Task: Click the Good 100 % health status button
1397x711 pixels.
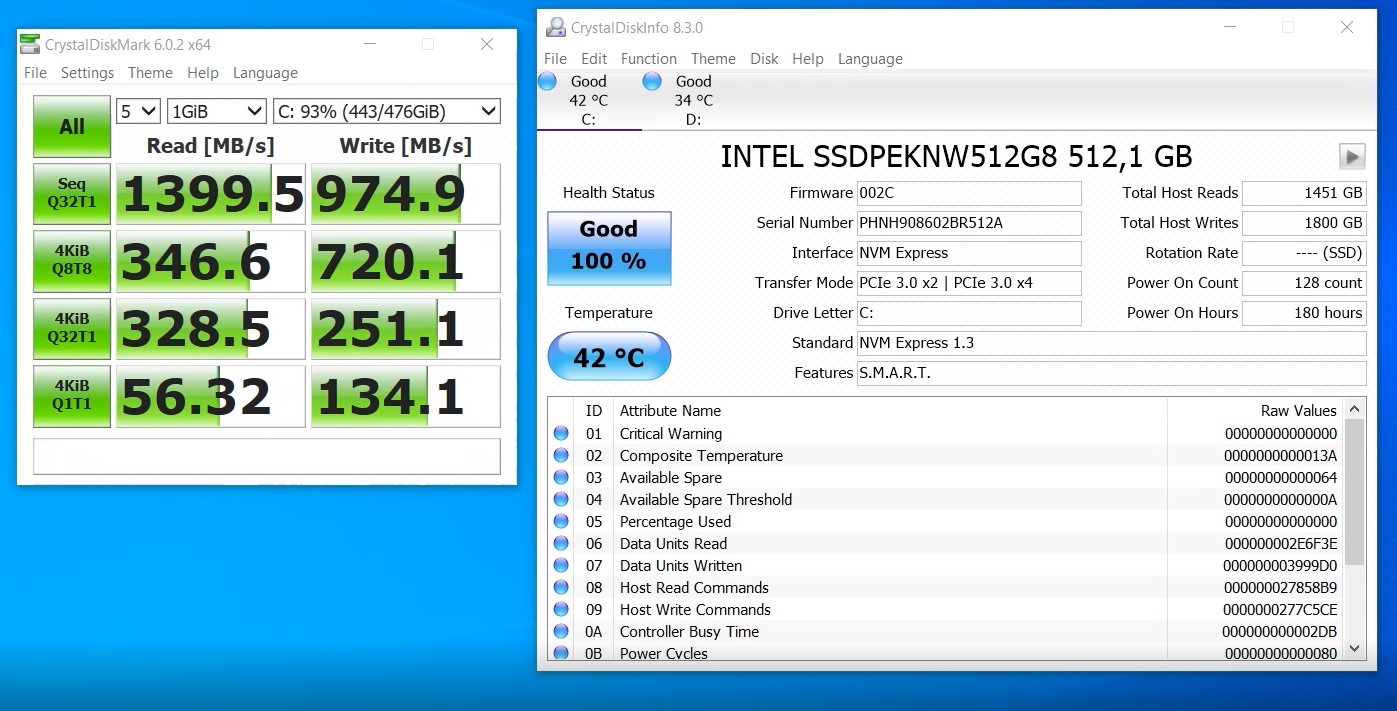Action: coord(609,248)
